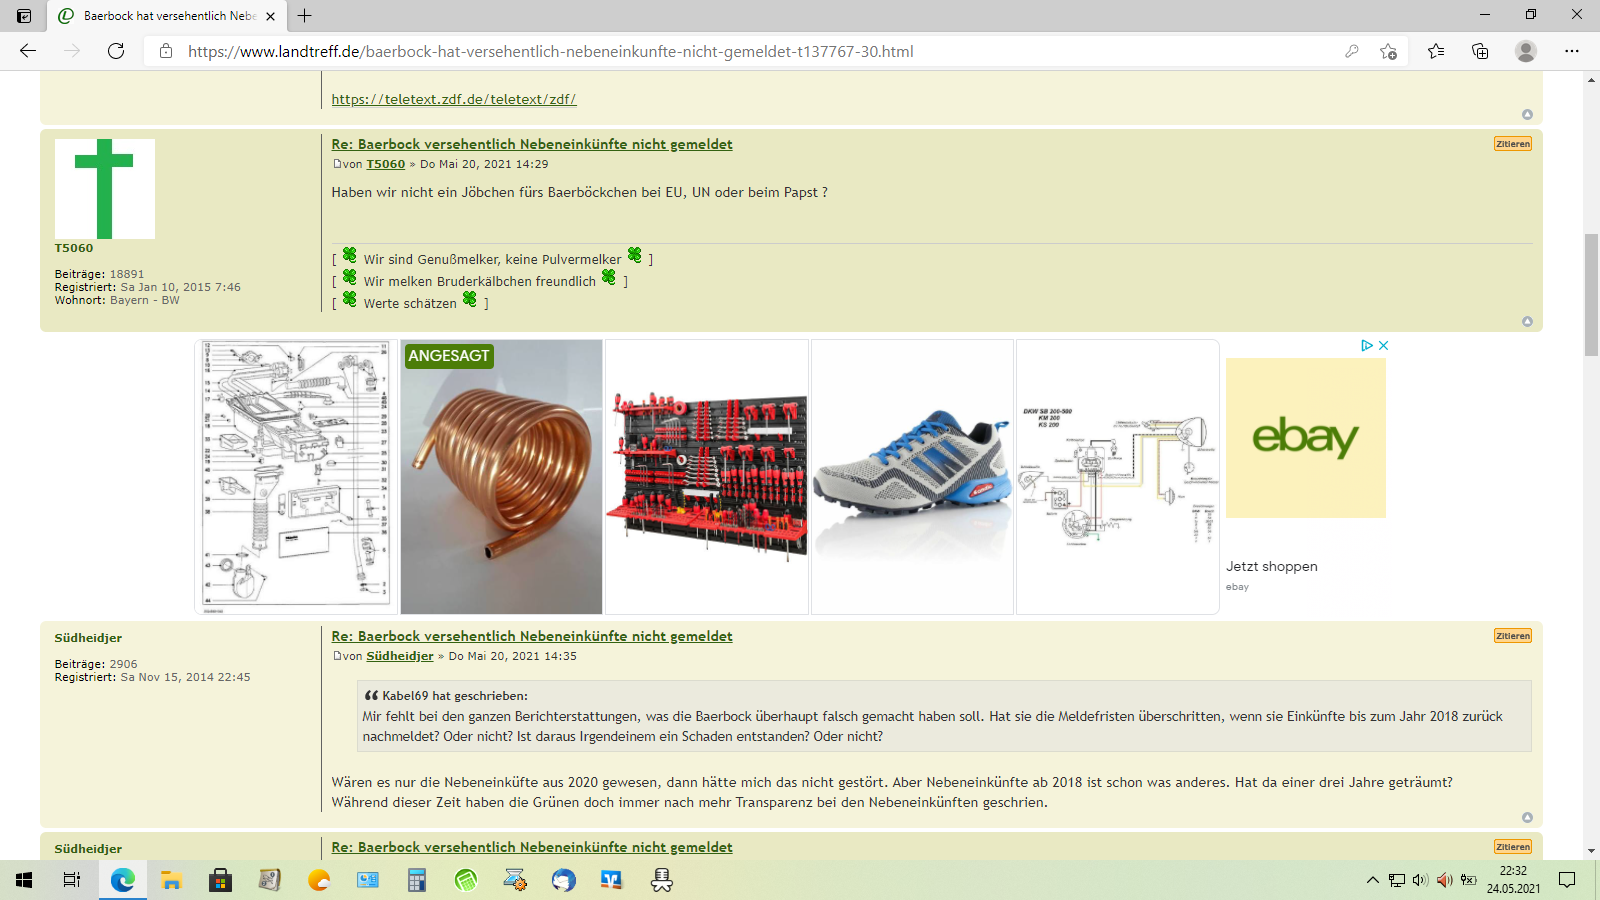Open the browser profile avatar
The image size is (1600, 900).
(x=1525, y=51)
